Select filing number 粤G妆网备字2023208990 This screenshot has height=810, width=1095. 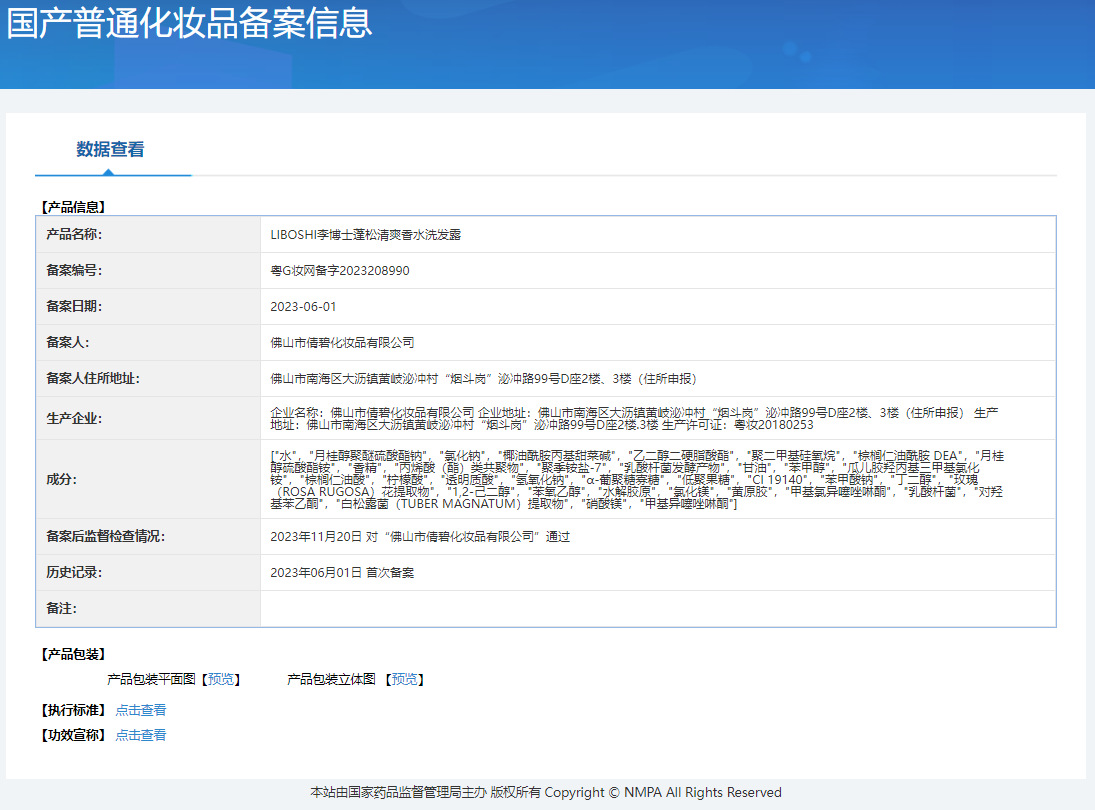pos(339,271)
